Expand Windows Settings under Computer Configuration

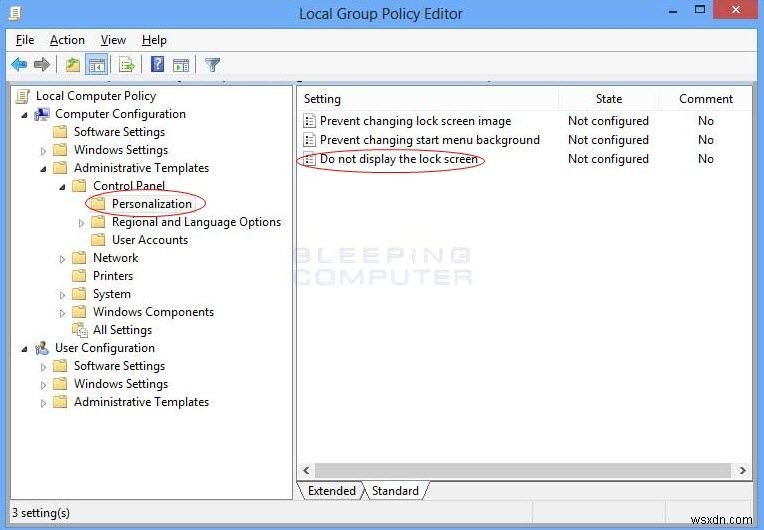[x=43, y=151]
